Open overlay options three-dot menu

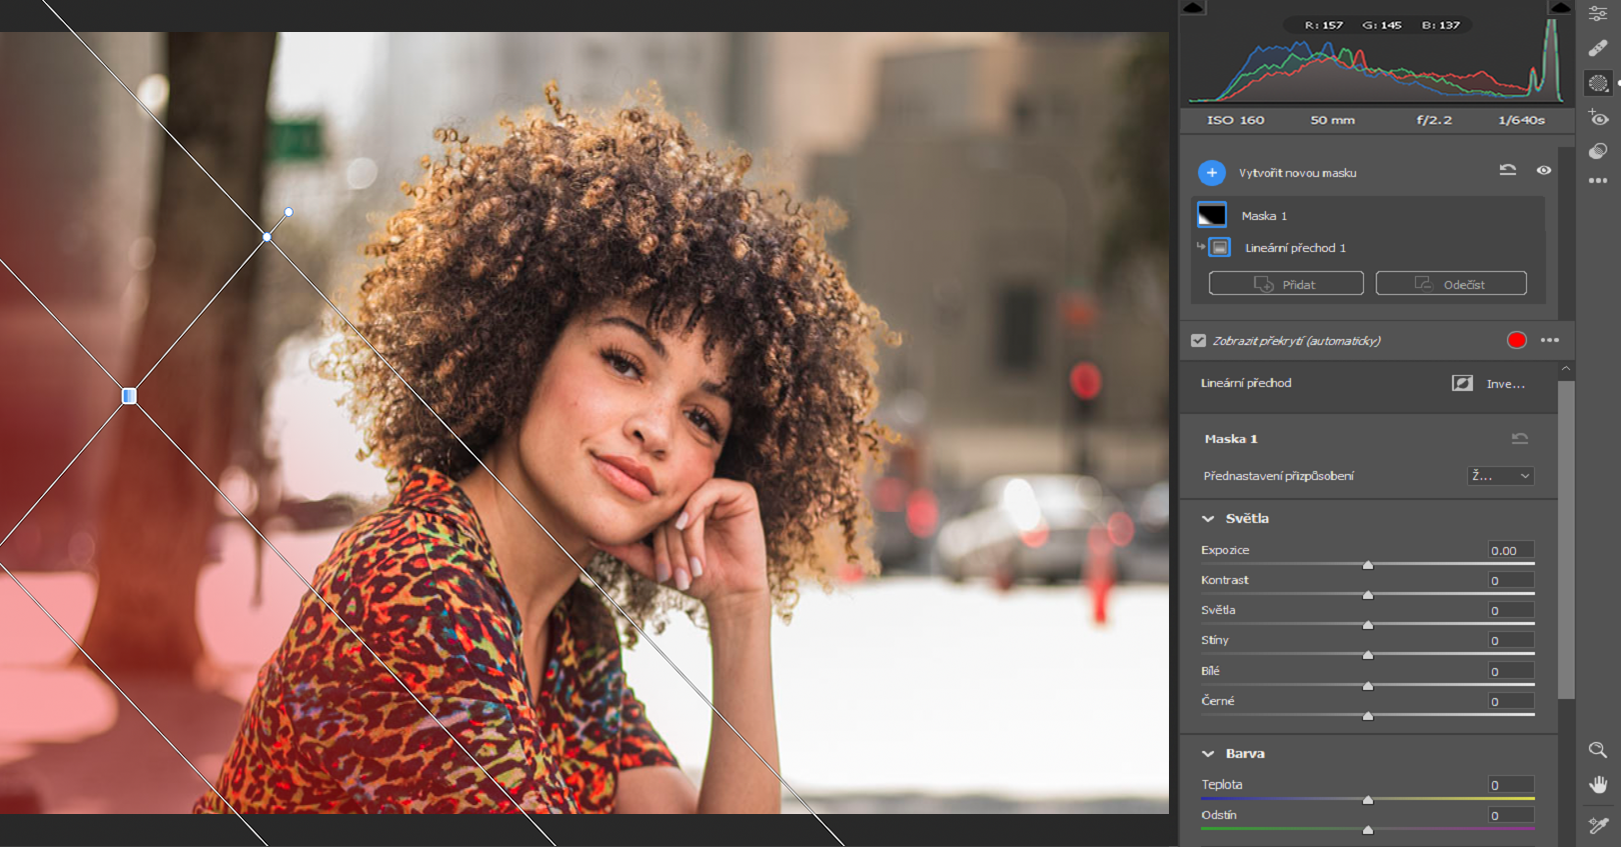(x=1550, y=340)
